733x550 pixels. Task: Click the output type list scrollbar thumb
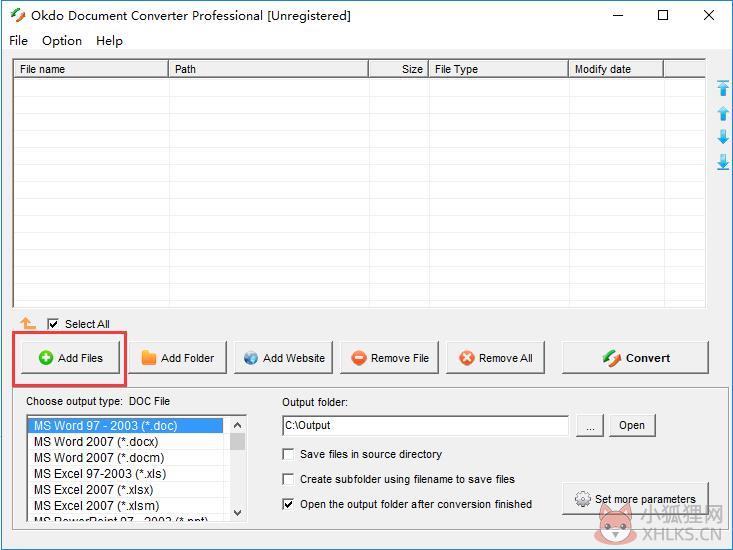(237, 442)
